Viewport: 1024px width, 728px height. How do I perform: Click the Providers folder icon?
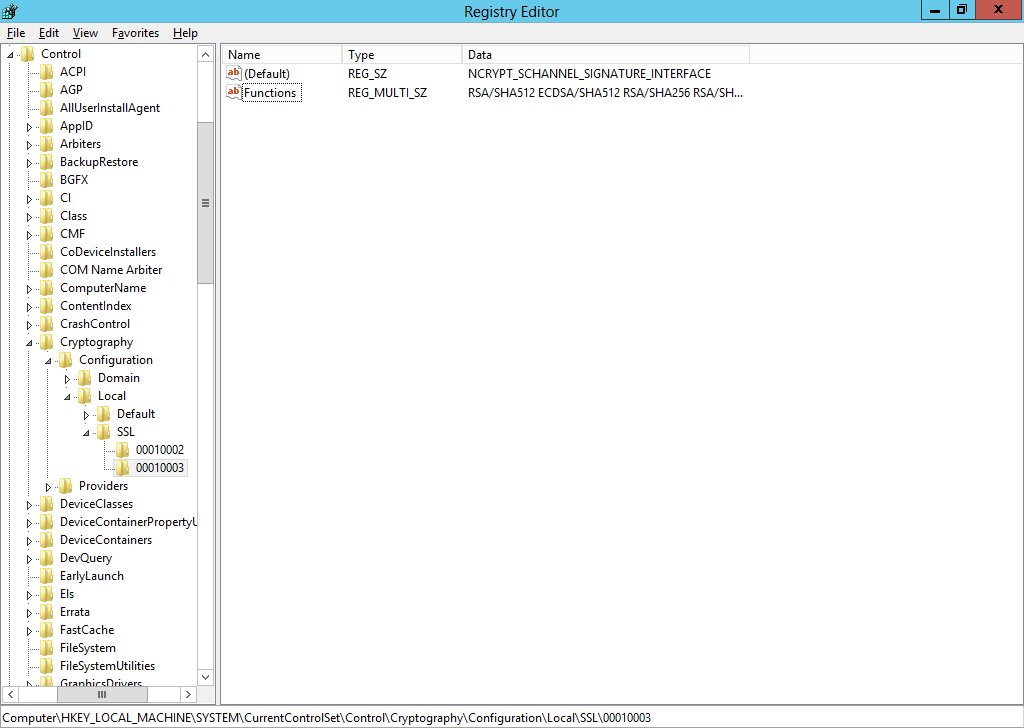pyautogui.click(x=65, y=486)
